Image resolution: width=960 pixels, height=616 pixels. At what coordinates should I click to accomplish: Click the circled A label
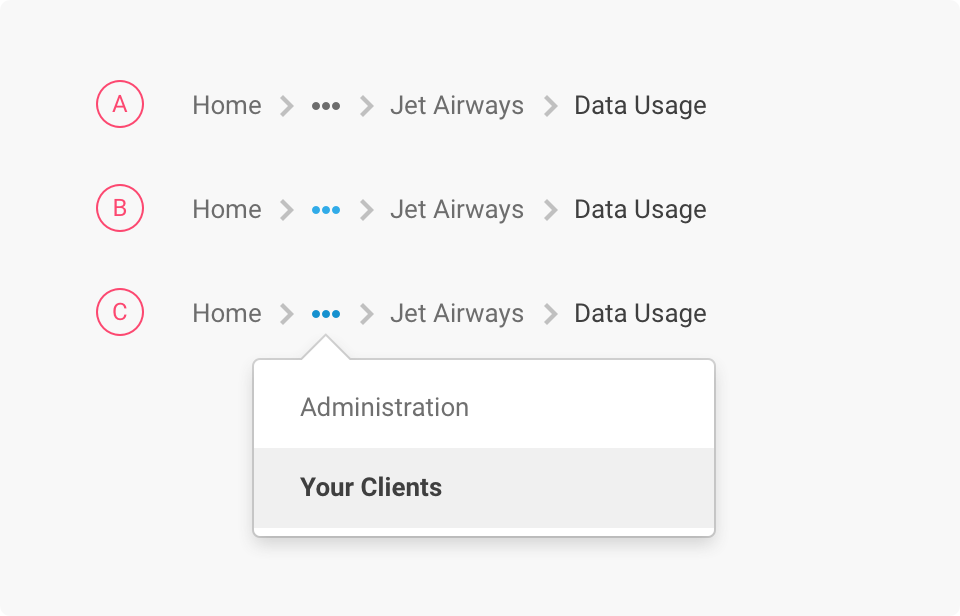tap(120, 104)
